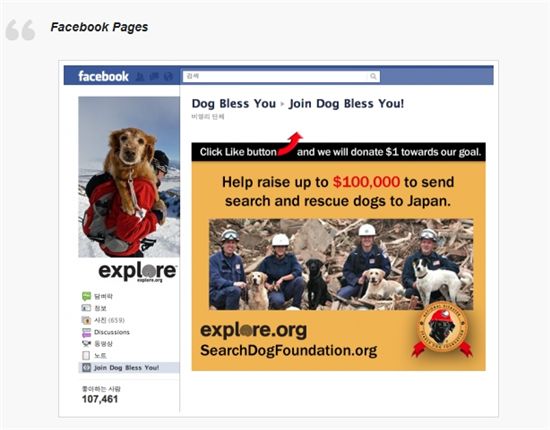Open the dog in backpack profile picture

point(129,177)
